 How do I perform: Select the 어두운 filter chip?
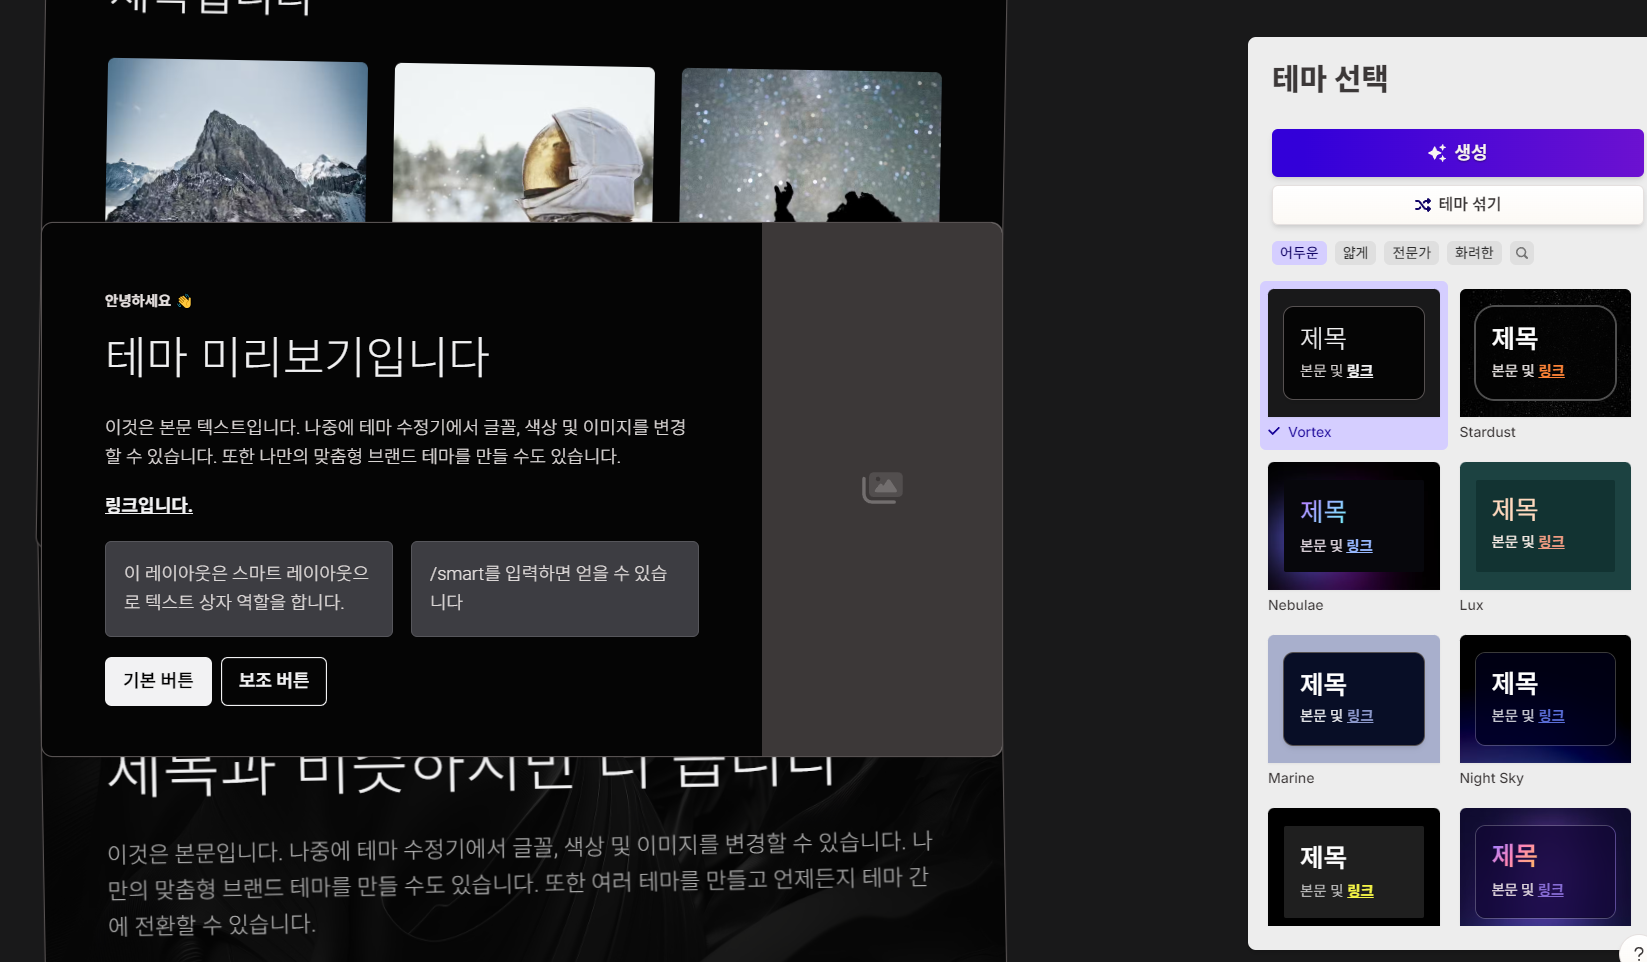coord(1299,253)
